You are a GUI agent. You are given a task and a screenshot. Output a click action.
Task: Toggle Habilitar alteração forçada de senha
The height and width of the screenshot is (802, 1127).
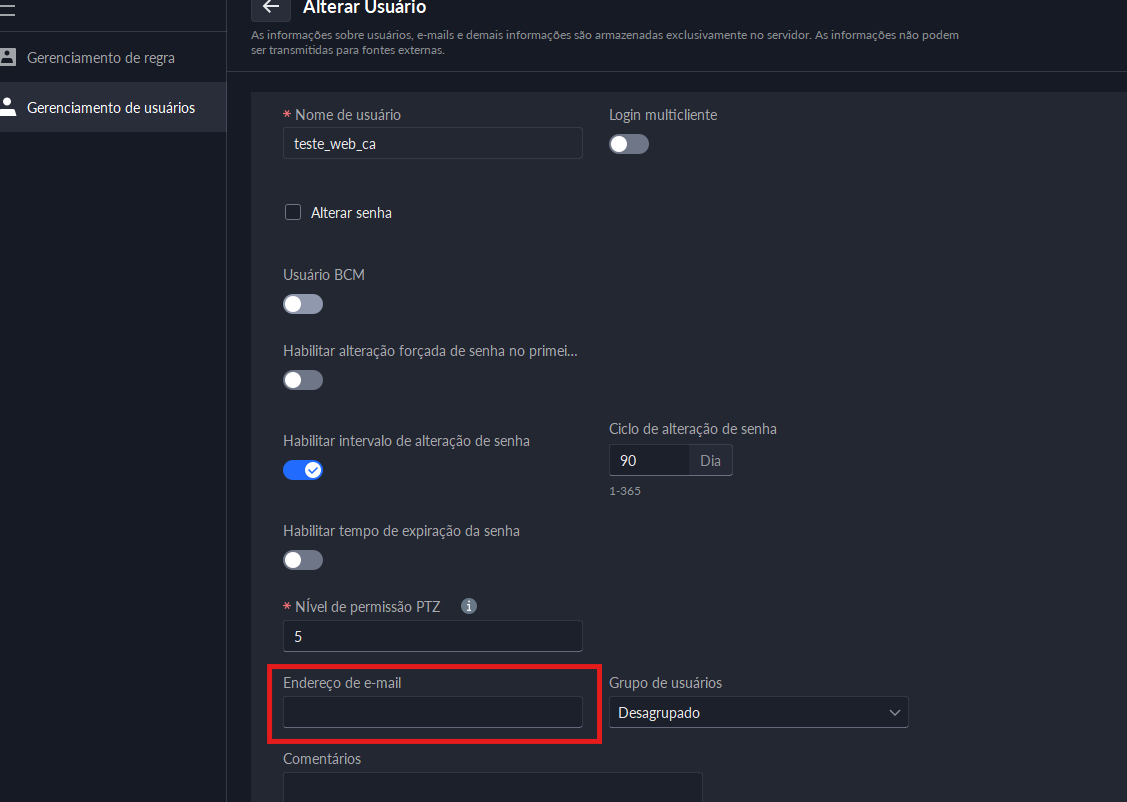pos(303,380)
